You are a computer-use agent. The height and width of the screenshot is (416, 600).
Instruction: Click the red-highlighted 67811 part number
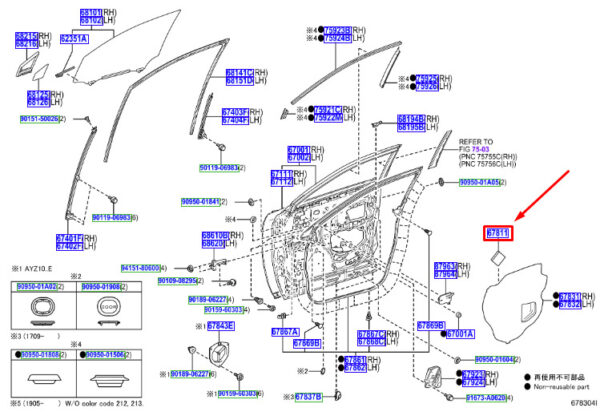pos(500,232)
